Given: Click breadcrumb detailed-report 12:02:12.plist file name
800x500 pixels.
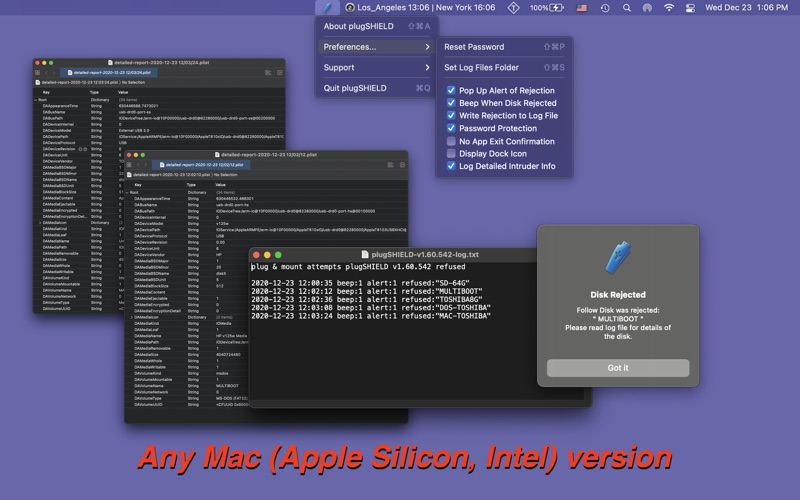Looking at the screenshot, I should point(171,174).
